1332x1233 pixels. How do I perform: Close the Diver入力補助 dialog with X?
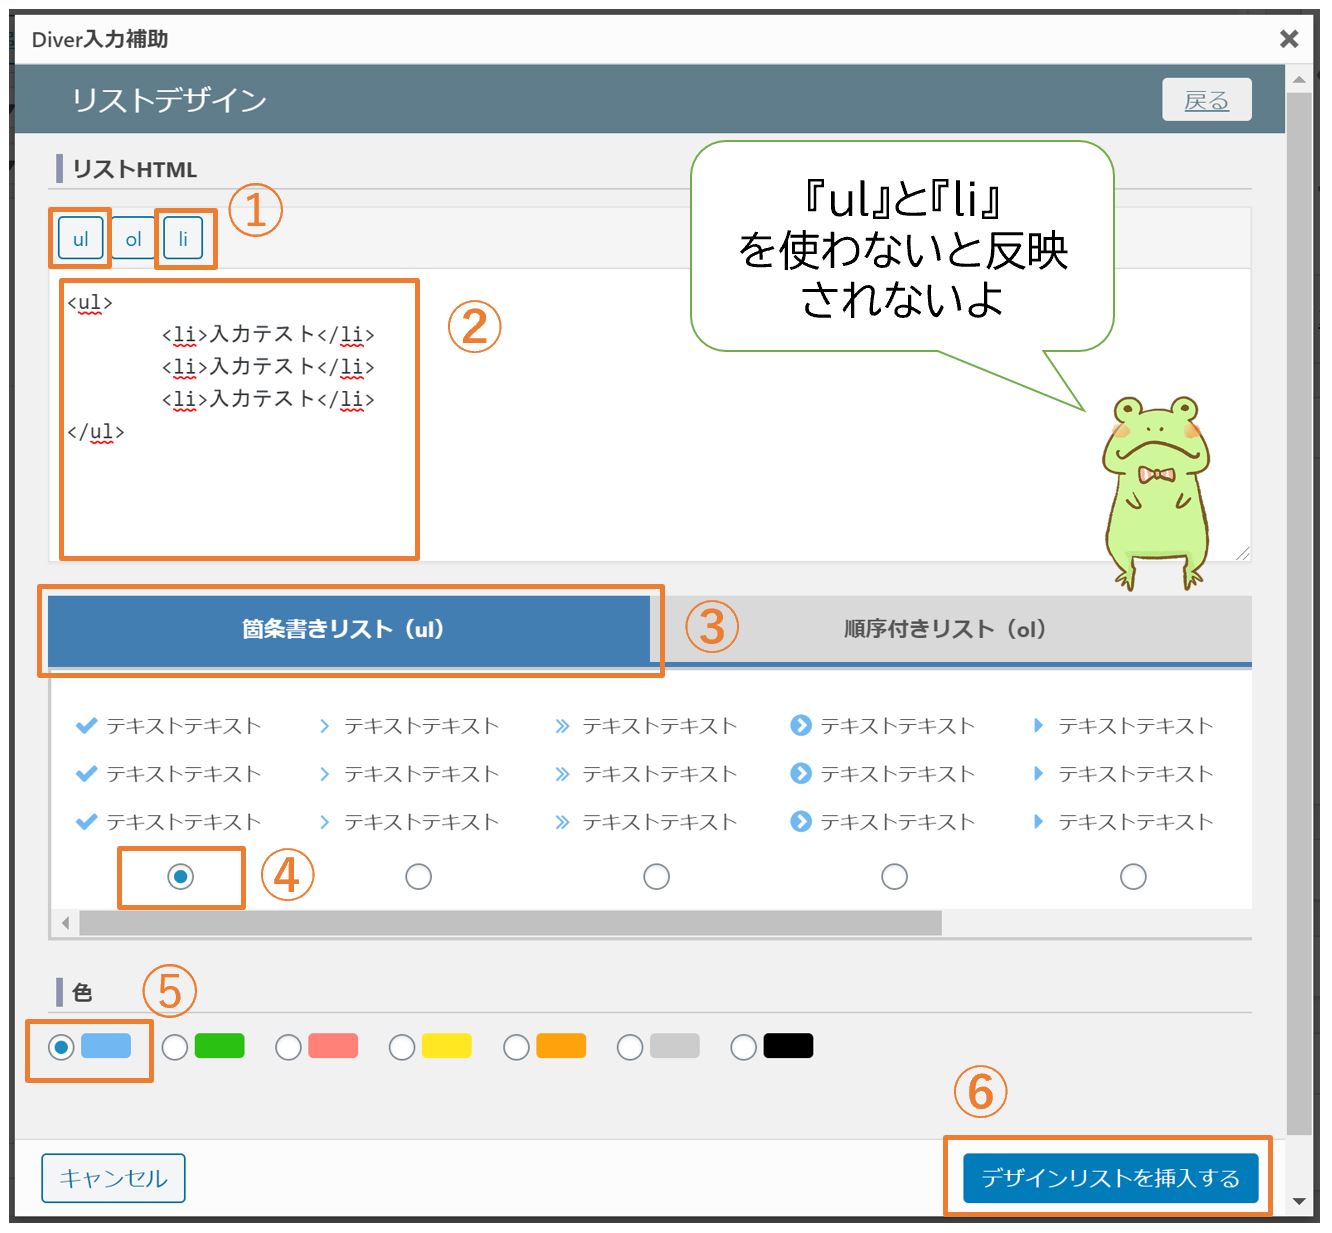(x=1289, y=39)
